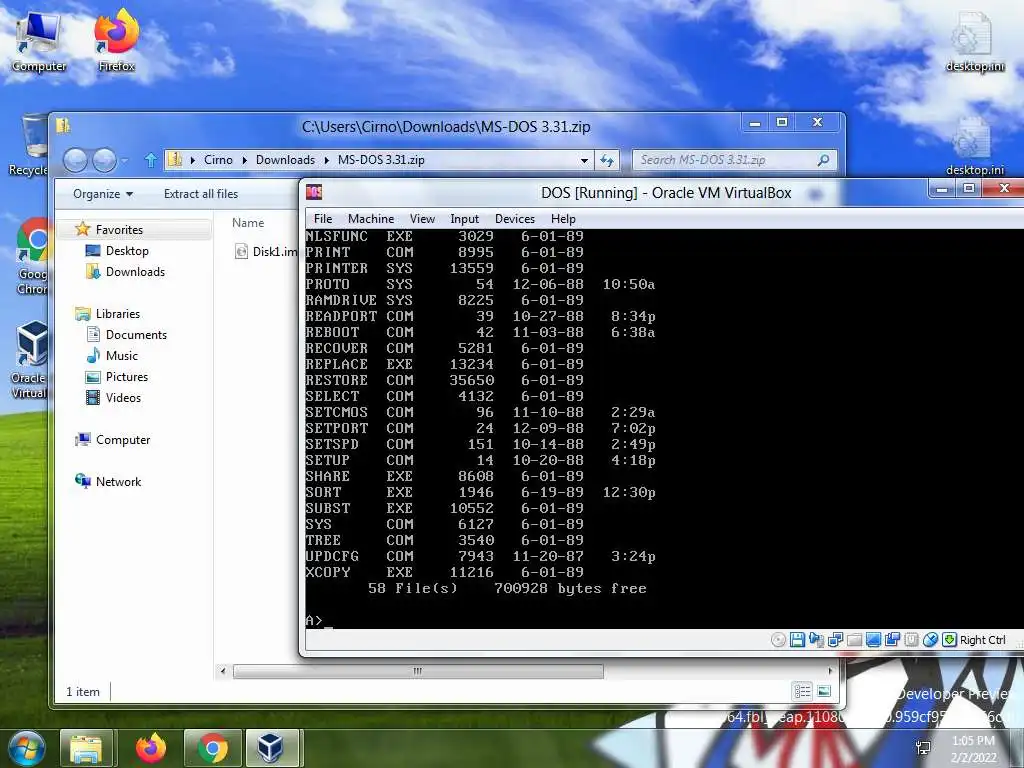Click the DOS icon in VirtualBox title bar

314,192
